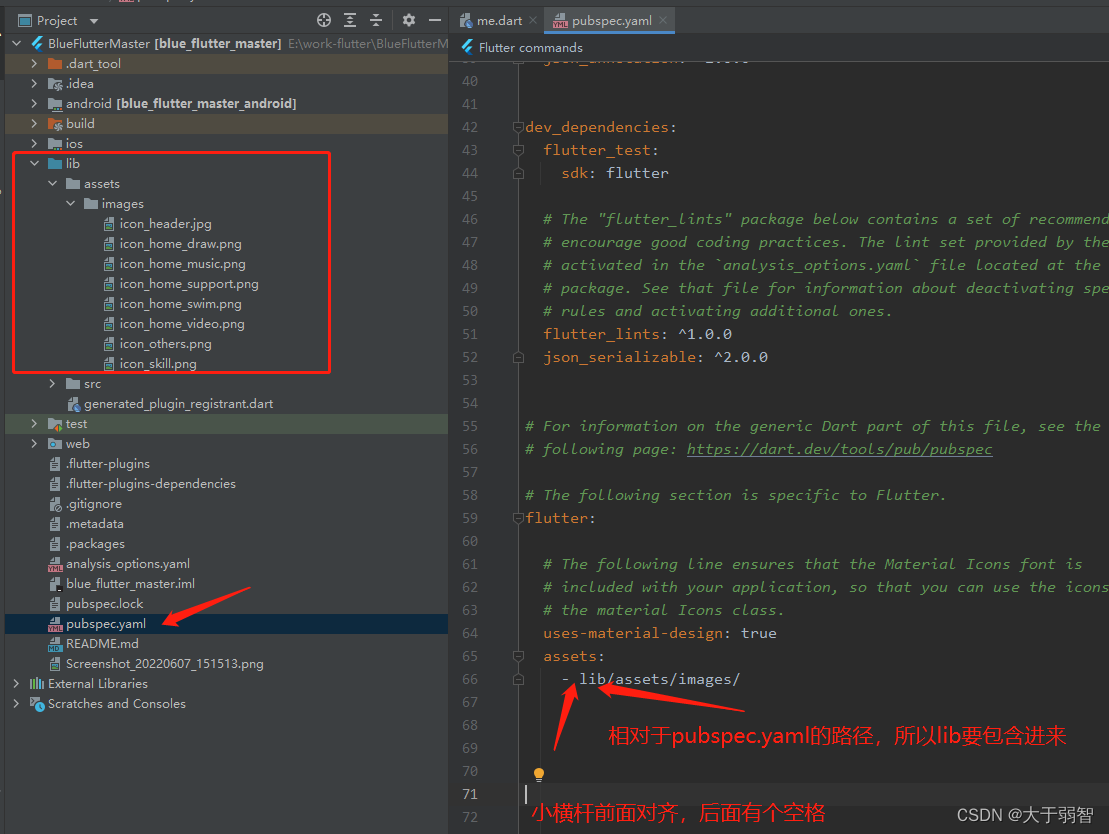Fold the dev_dependencies block in gutter
Image resolution: width=1109 pixels, height=834 pixels.
click(518, 127)
